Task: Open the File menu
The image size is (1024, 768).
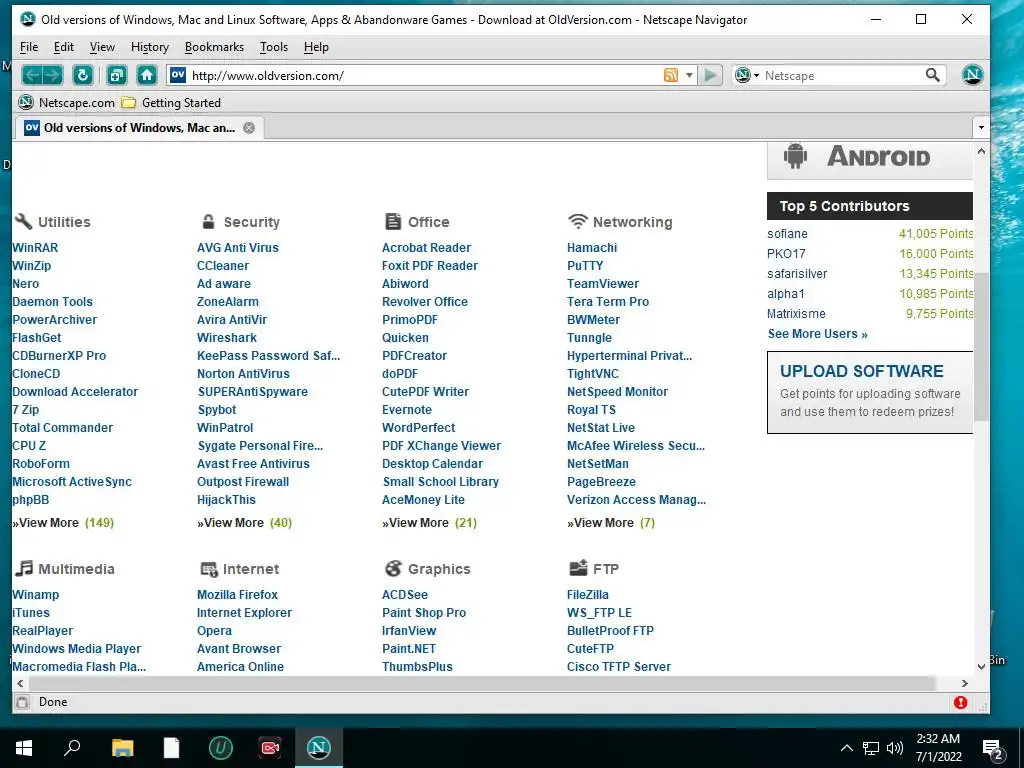Action: point(29,47)
